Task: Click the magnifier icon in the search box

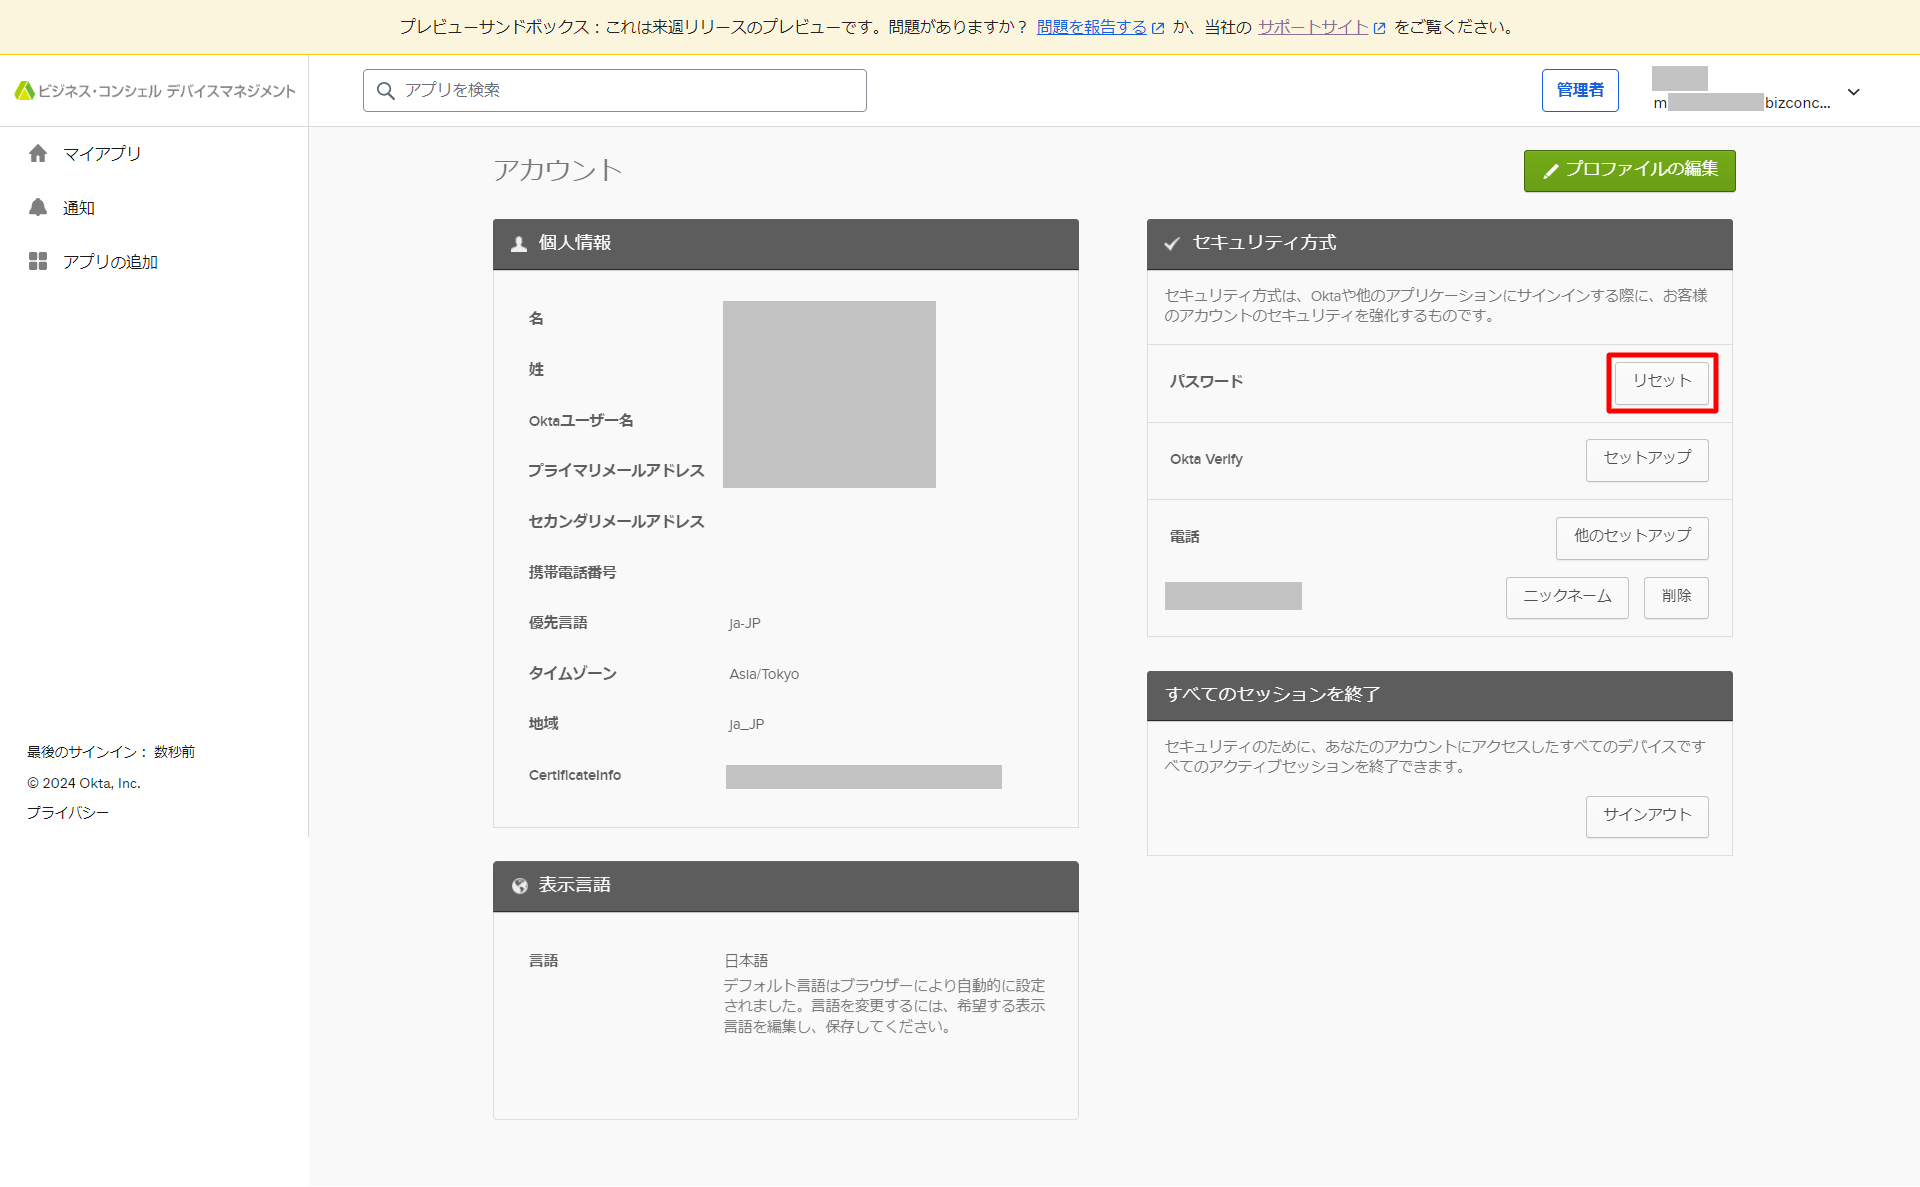Action: pyautogui.click(x=385, y=91)
